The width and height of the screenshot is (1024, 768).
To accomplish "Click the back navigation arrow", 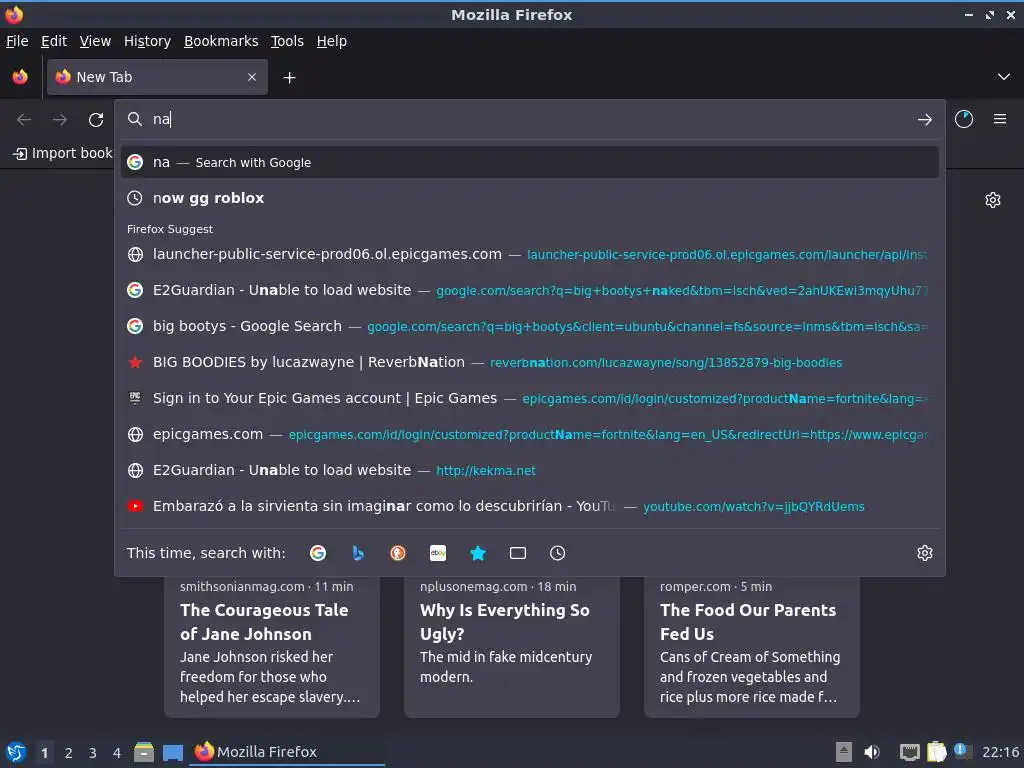I will tap(24, 120).
